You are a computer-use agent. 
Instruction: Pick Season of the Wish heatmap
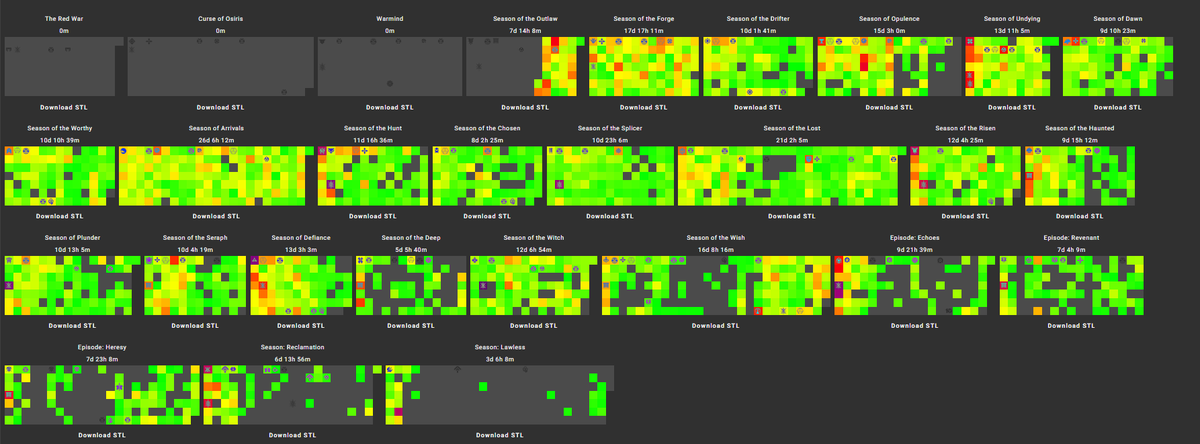[716, 285]
